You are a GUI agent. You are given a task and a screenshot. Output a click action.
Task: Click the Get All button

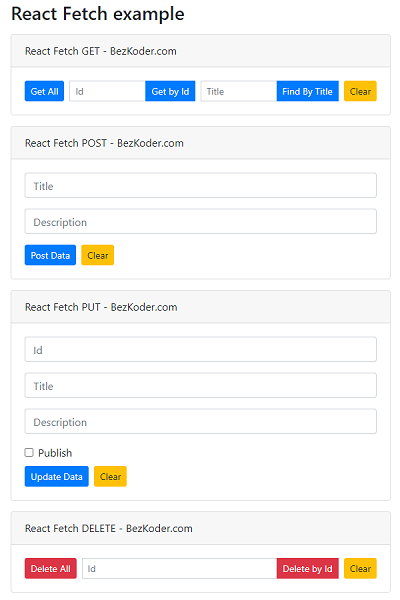44,91
